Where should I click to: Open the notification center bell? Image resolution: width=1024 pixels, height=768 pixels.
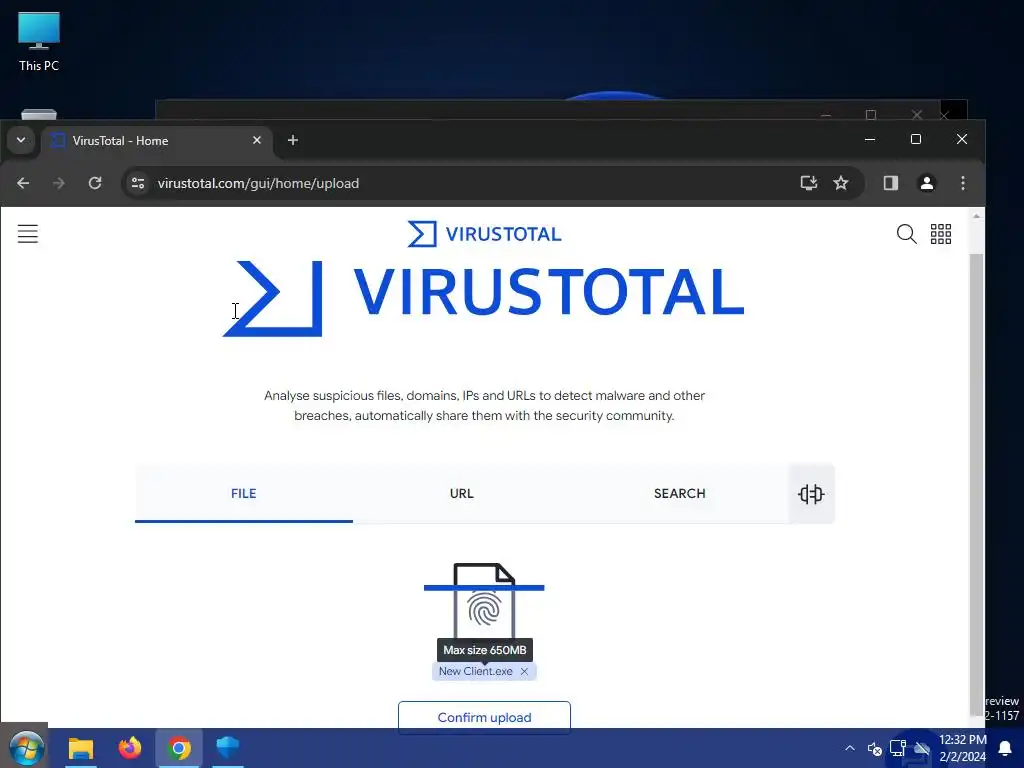tap(1005, 748)
